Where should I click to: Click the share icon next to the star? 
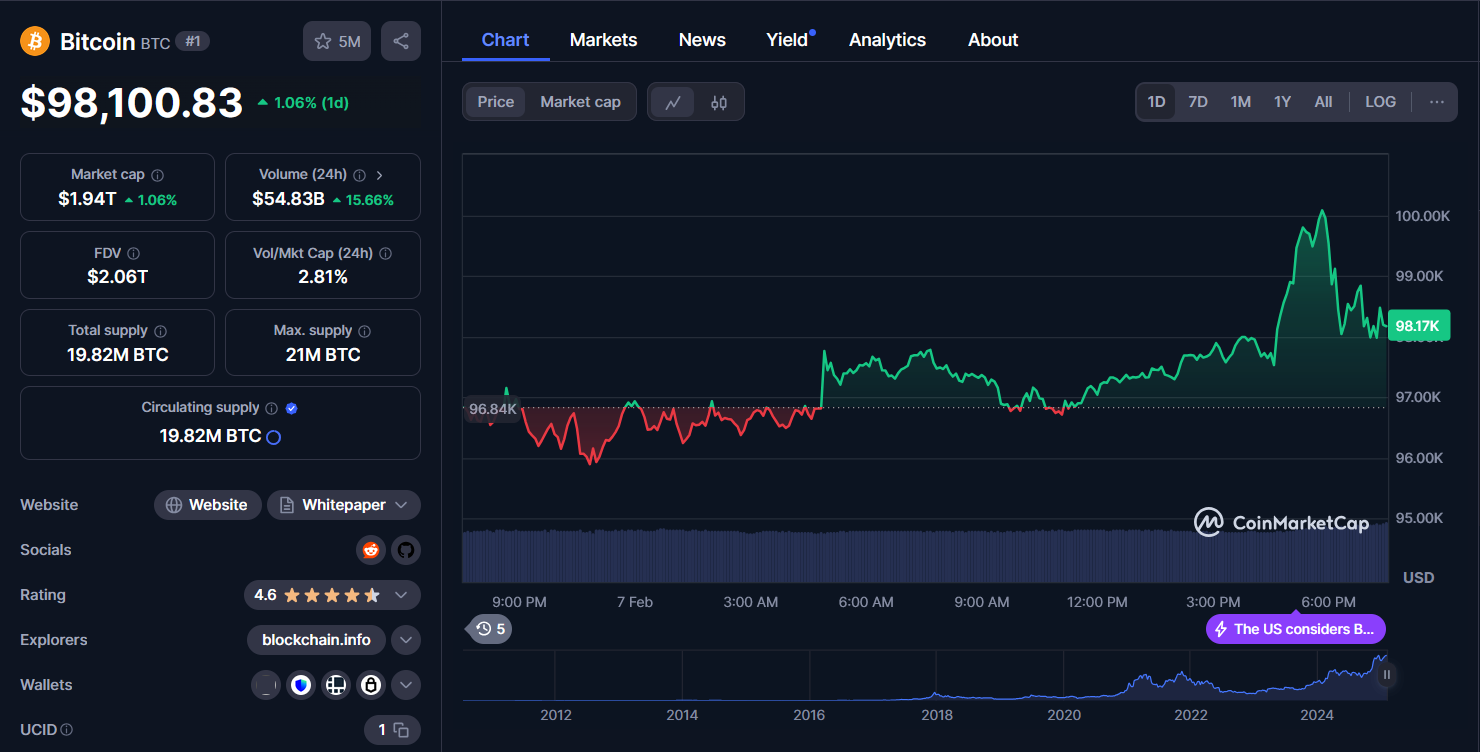pos(400,40)
